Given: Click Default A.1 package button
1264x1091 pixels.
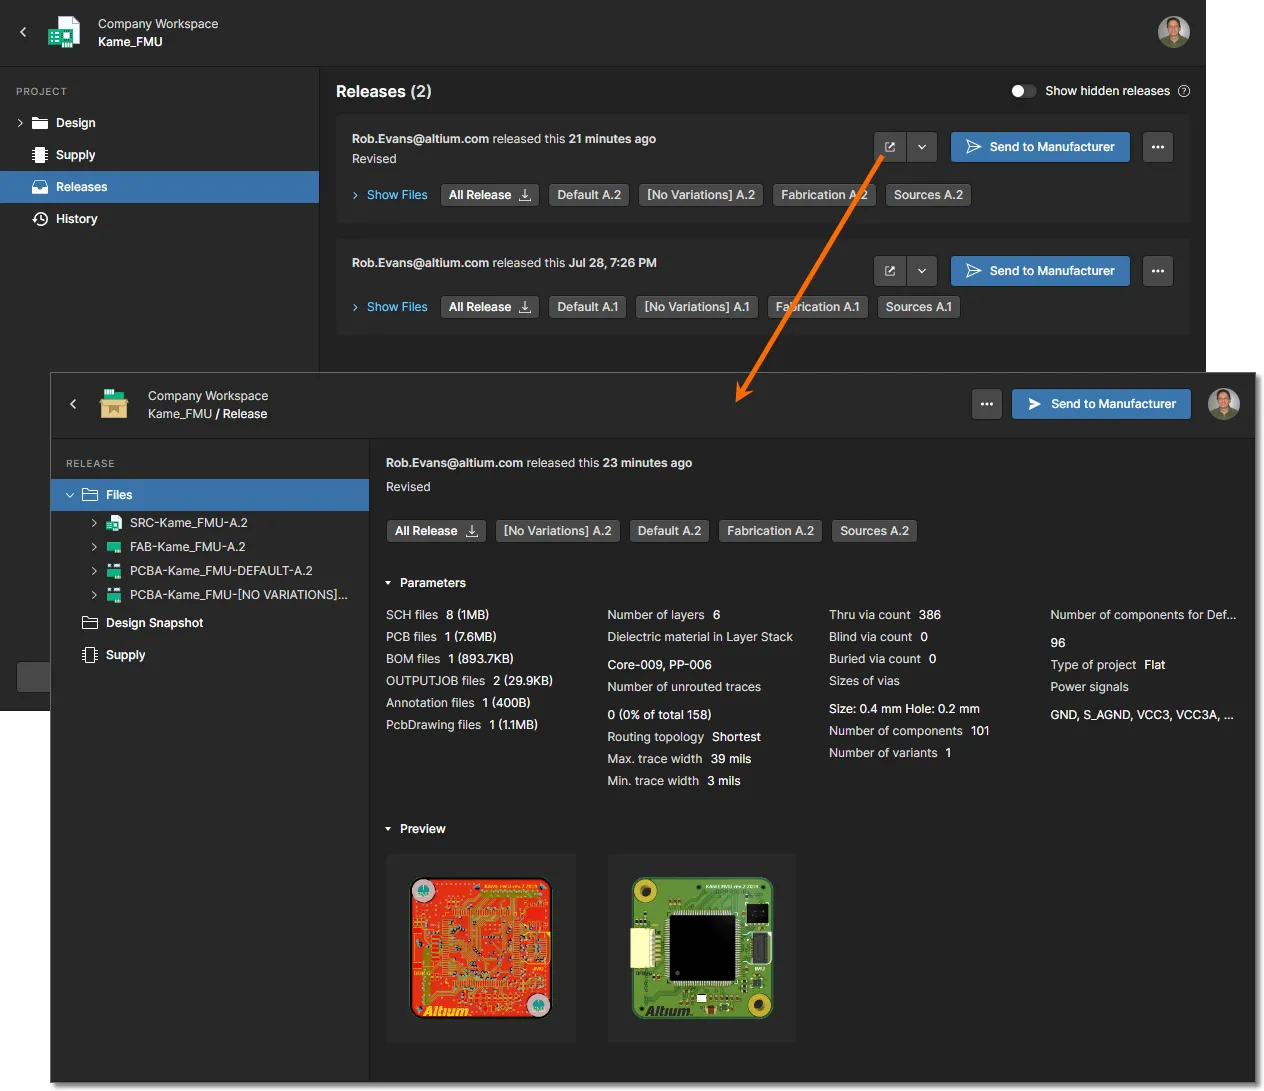Looking at the screenshot, I should [587, 307].
